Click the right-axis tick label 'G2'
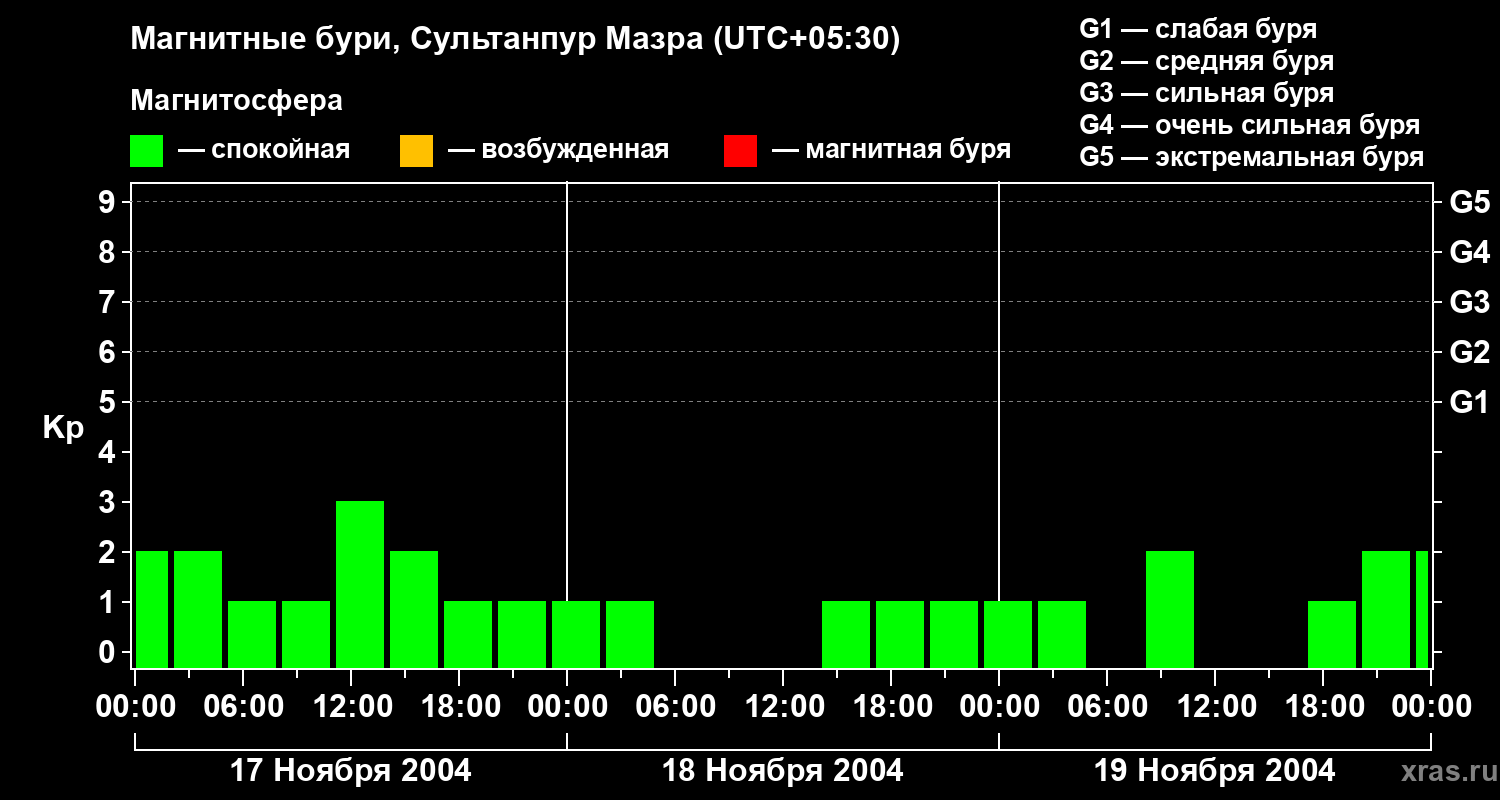Screen dimensions: 1500x800 pos(1469,352)
